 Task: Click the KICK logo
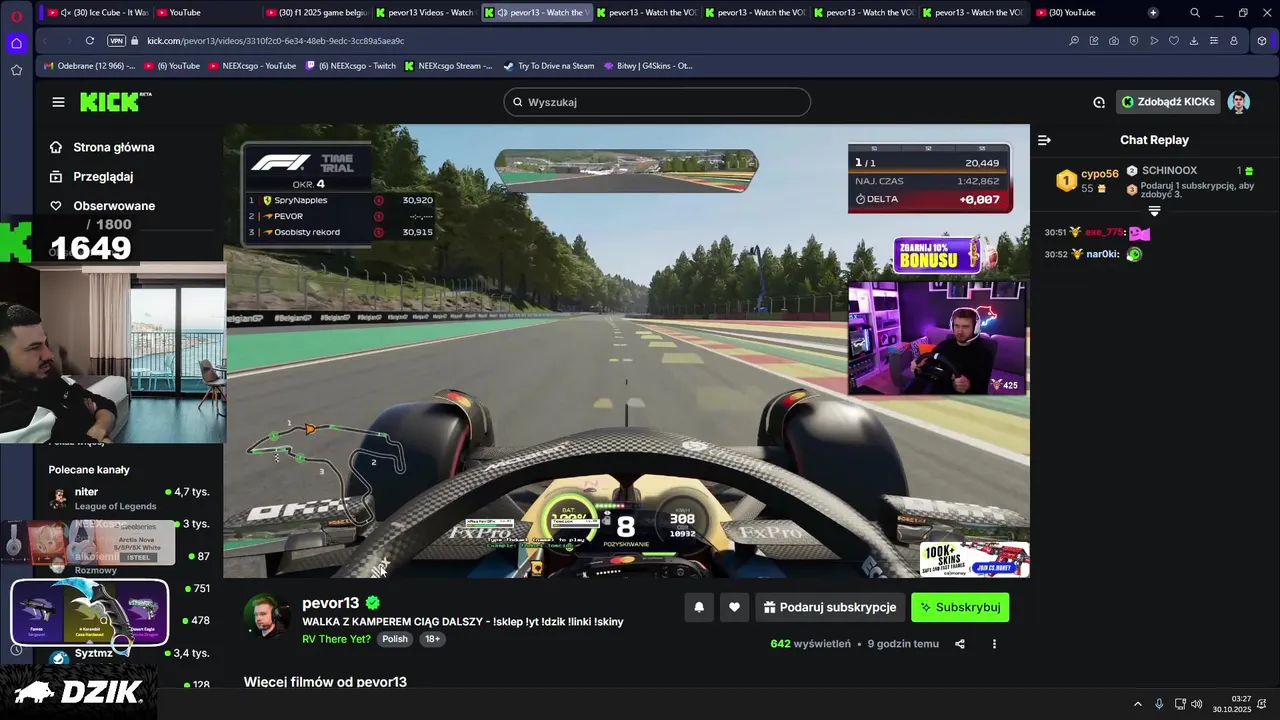115,102
